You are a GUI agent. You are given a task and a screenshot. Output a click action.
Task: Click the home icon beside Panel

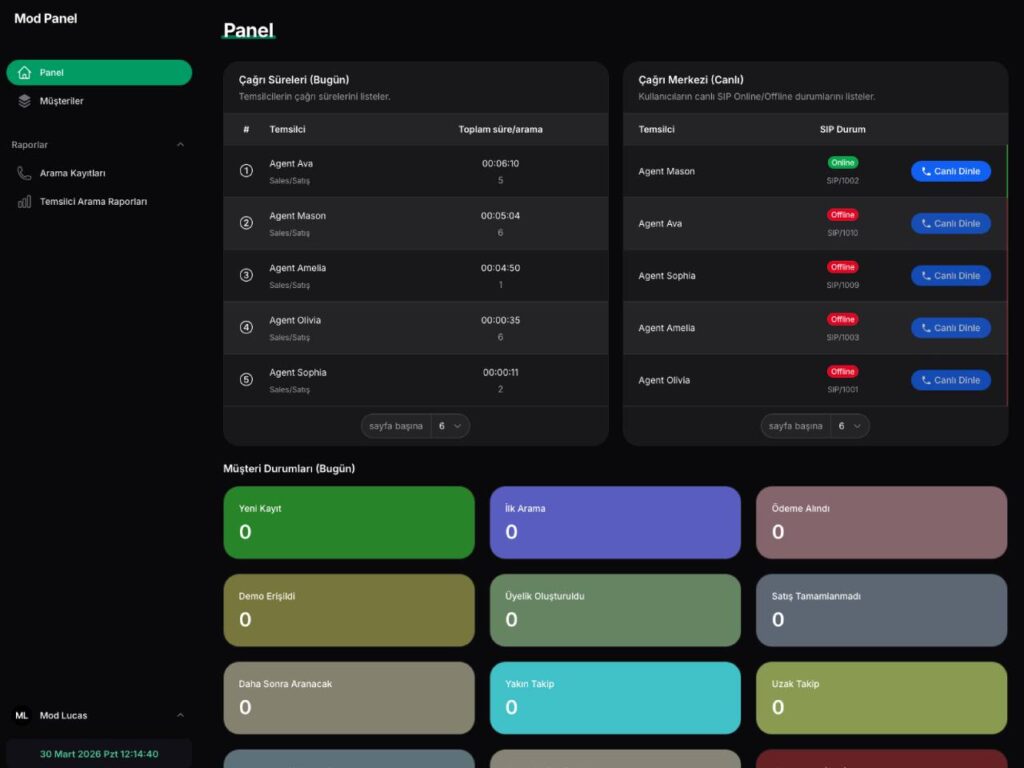(24, 72)
